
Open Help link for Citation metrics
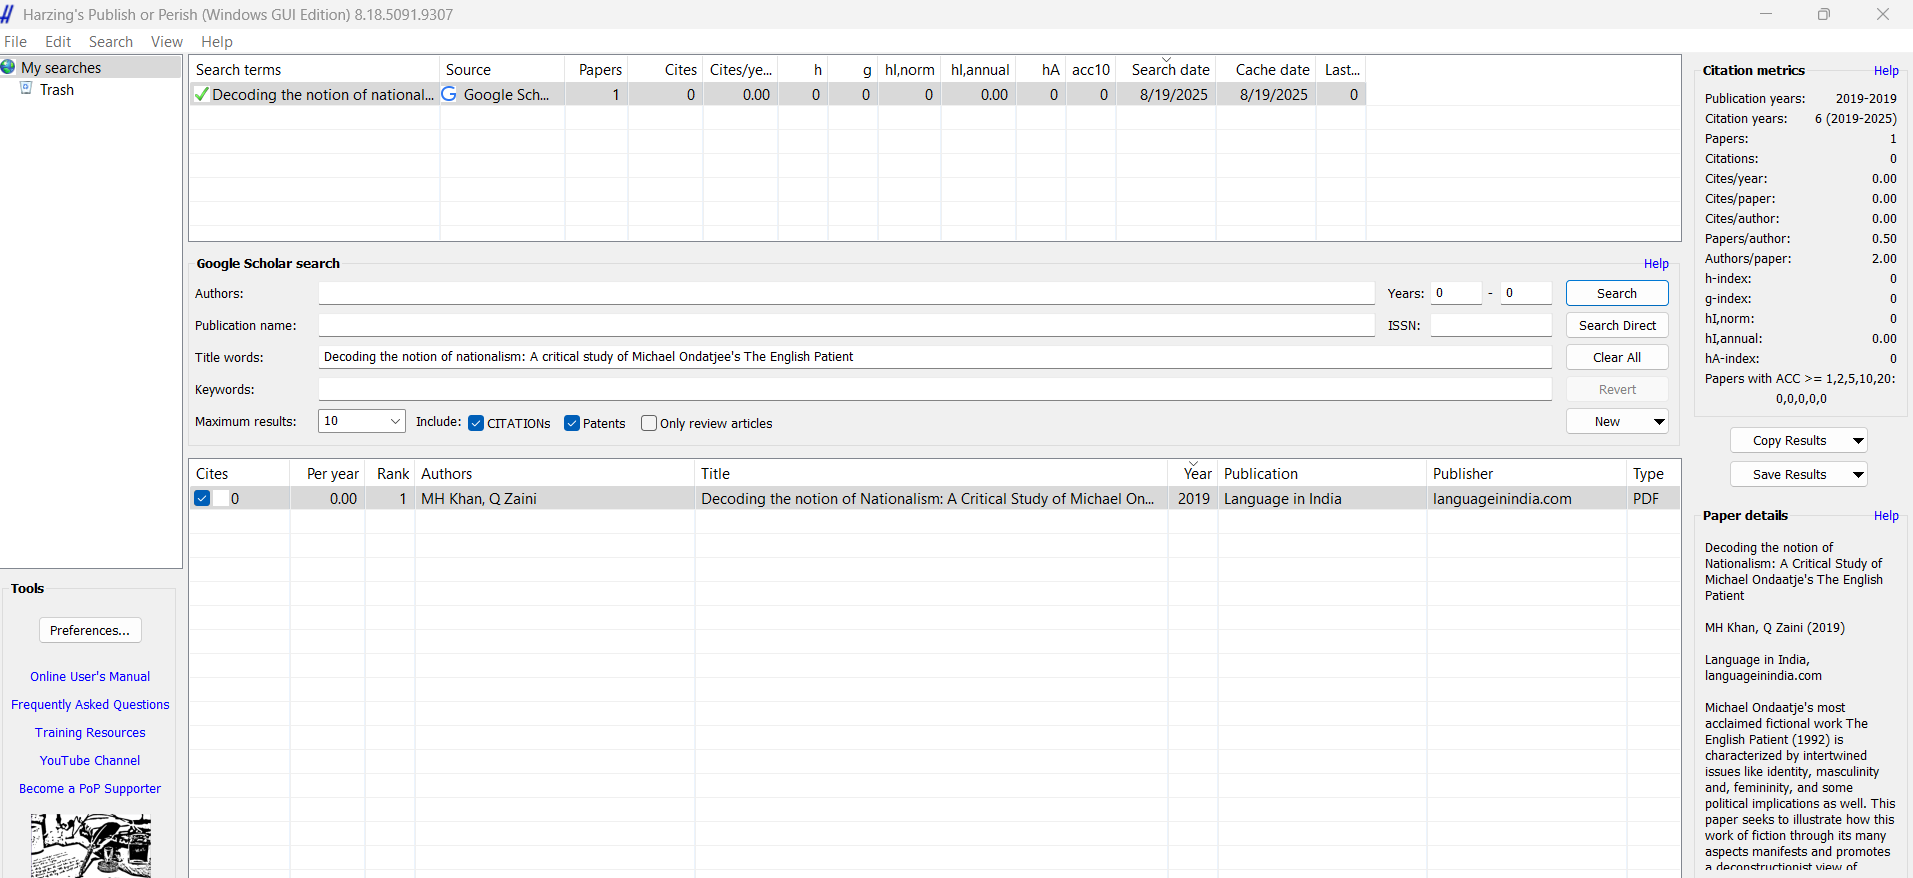pyautogui.click(x=1886, y=71)
